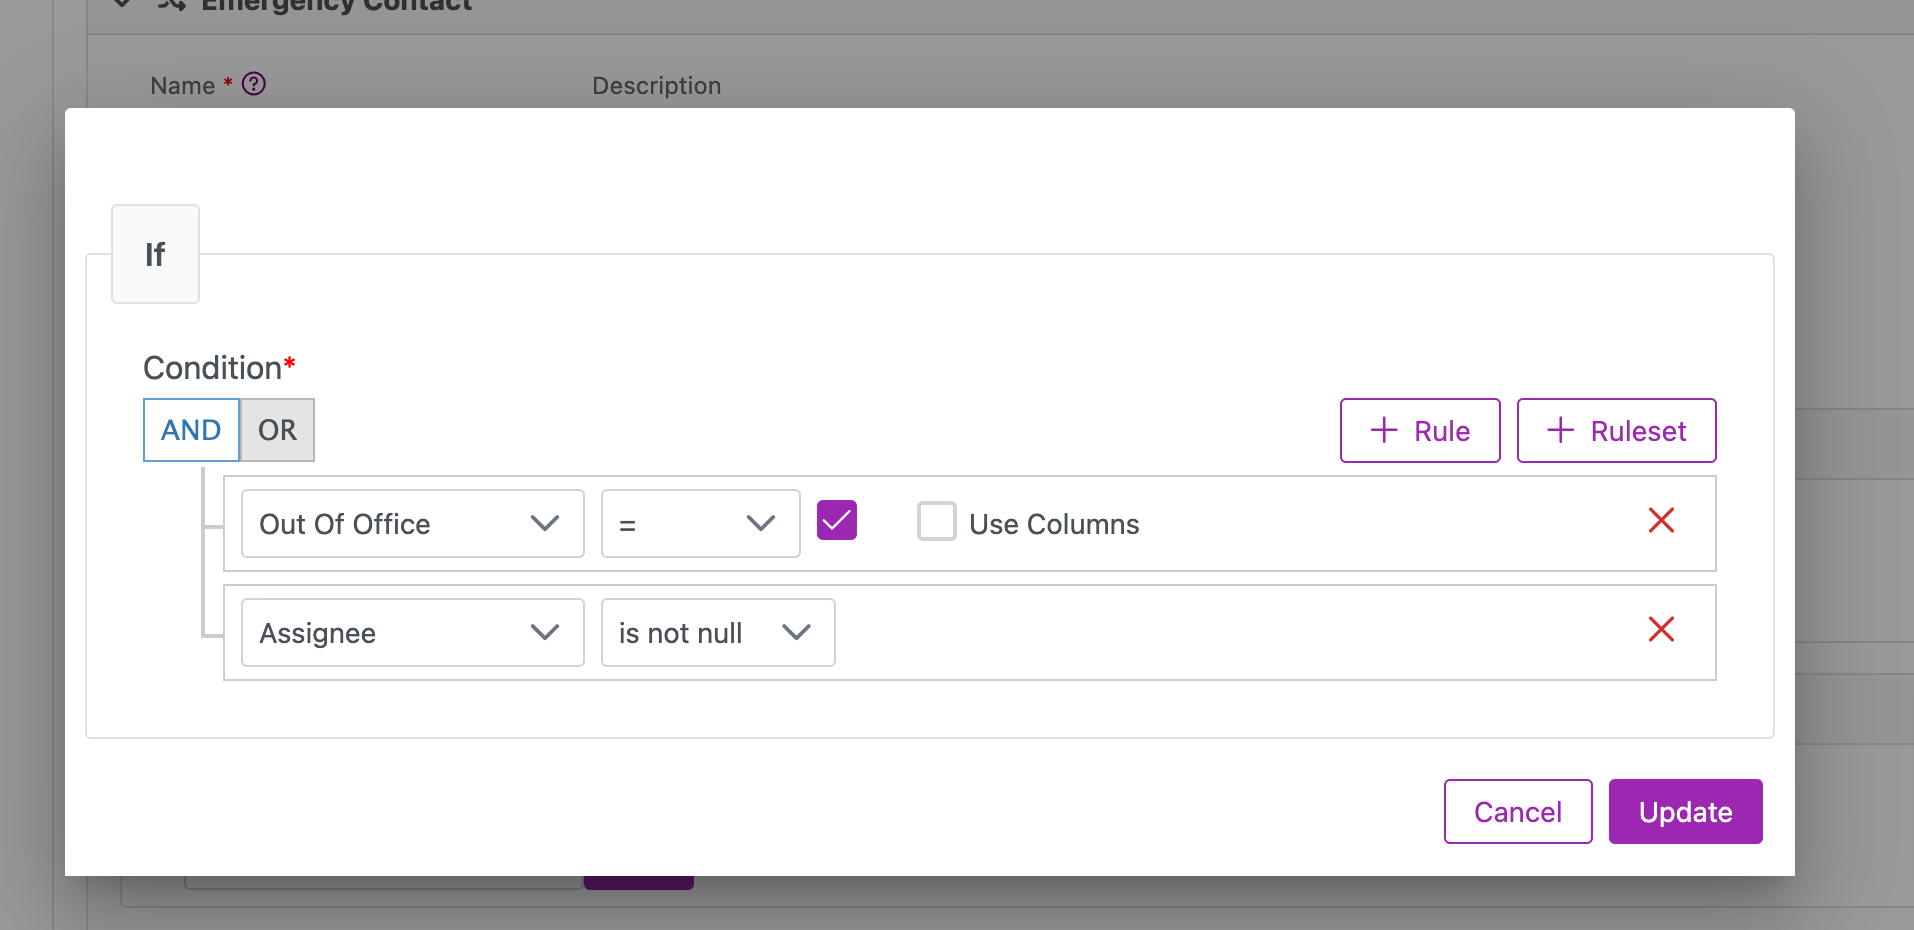Uncheck the Out Of Office value checkbox
This screenshot has width=1914, height=930.
pyautogui.click(x=837, y=520)
